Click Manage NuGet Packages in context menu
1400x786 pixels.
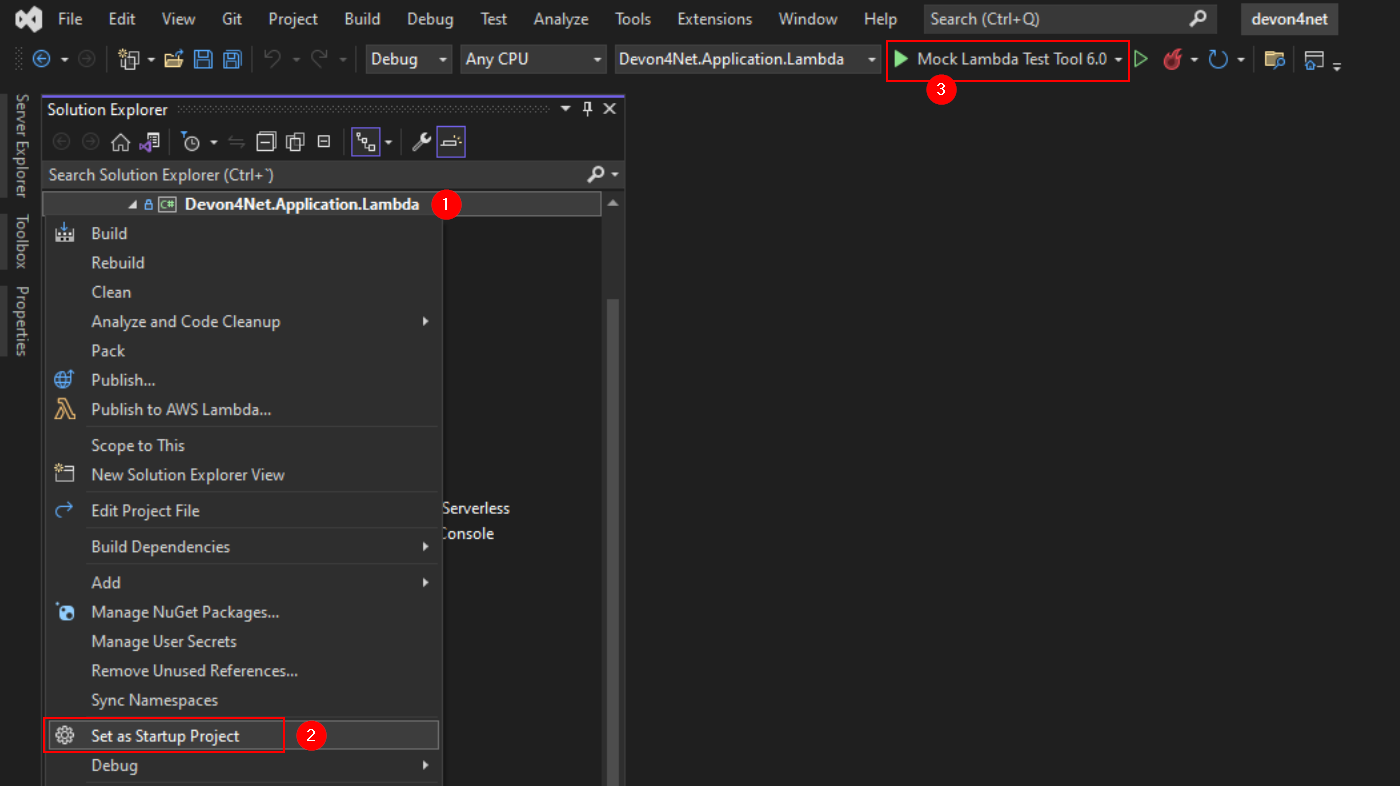pos(185,612)
